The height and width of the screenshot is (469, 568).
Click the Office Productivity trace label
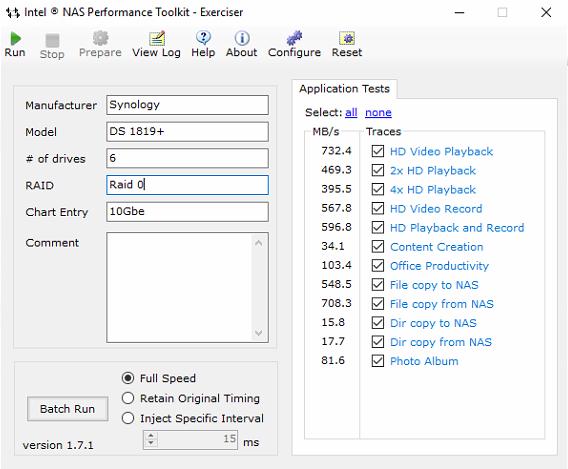tap(439, 266)
